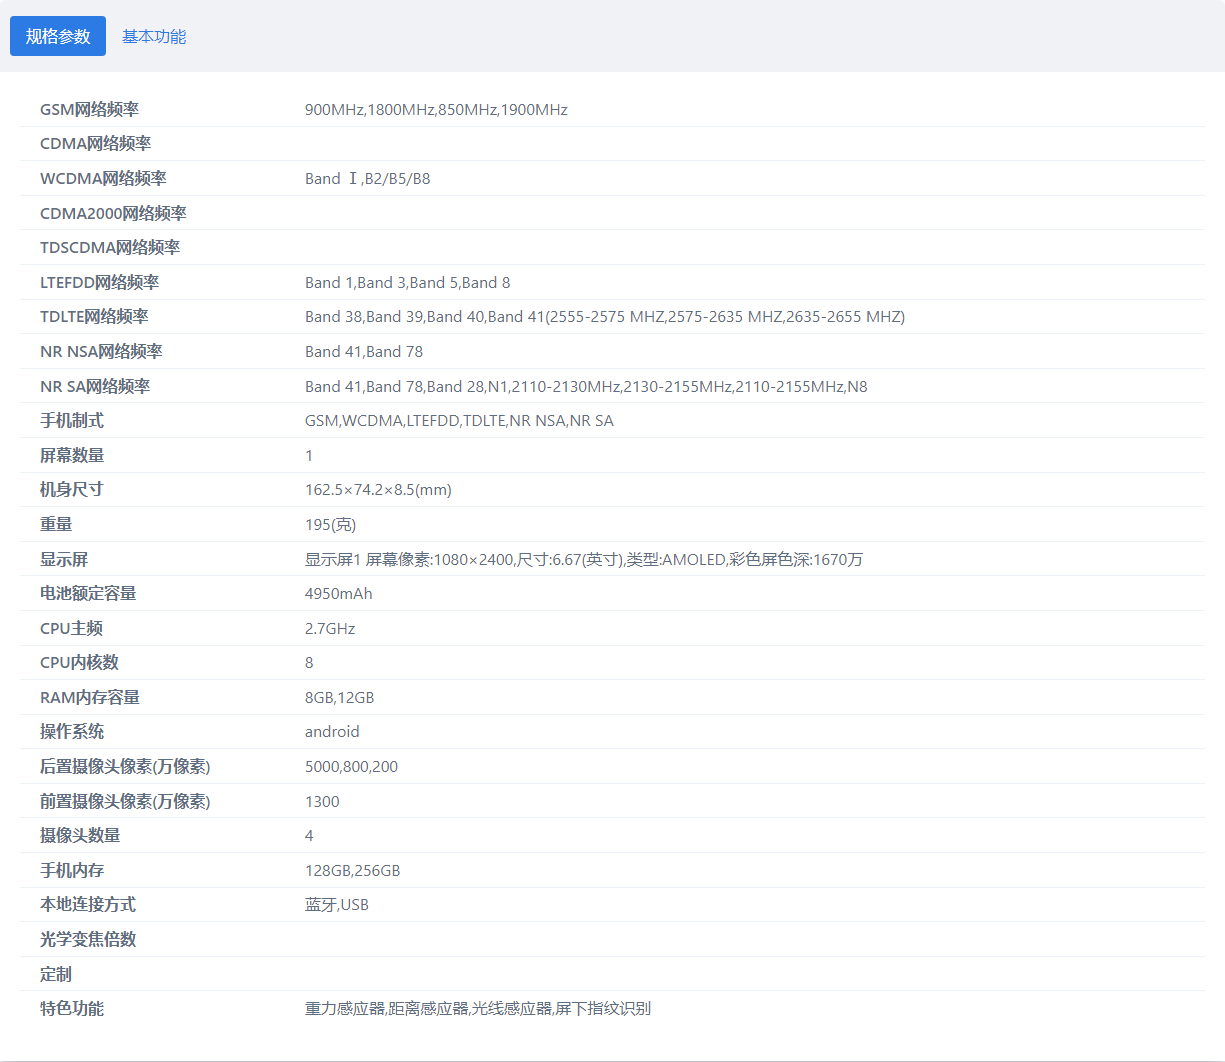The width and height of the screenshot is (1225, 1062).
Task: Select the 手机内存 label
Action: (x=72, y=871)
